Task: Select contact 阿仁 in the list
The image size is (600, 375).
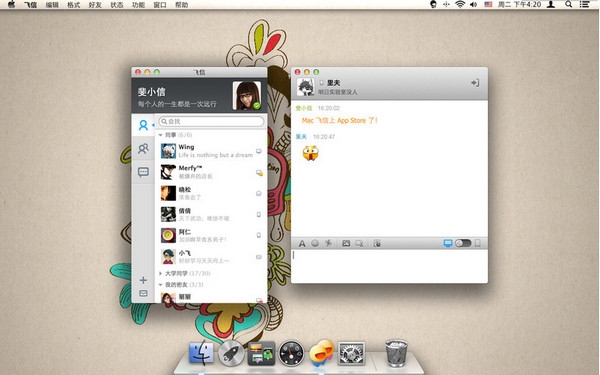Action: [211, 235]
